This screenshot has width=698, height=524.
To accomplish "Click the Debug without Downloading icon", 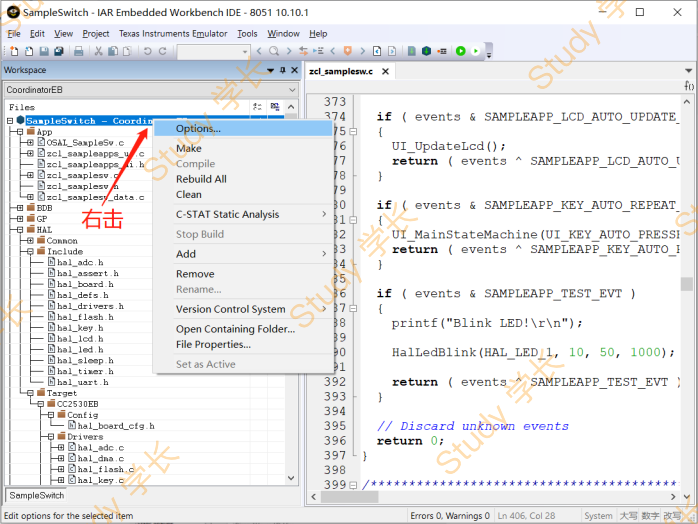I will coord(475,51).
